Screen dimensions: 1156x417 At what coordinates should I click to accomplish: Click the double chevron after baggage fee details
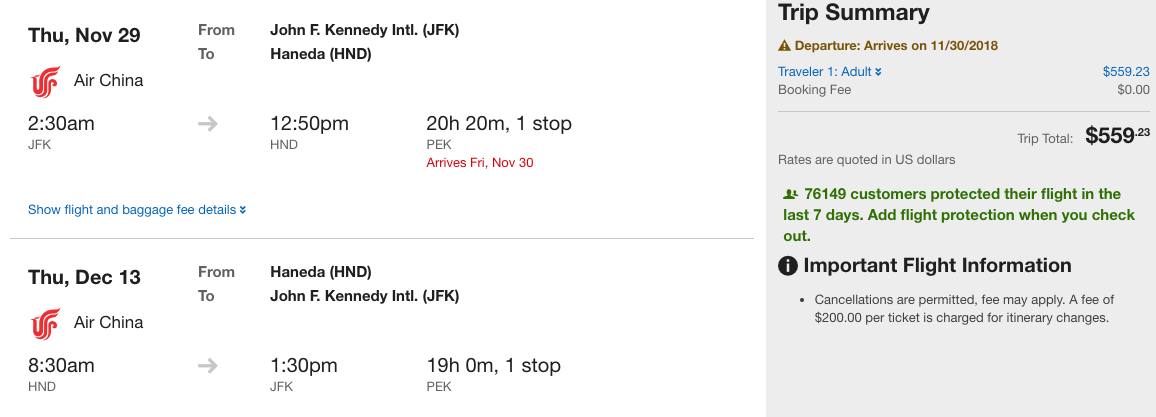[x=243, y=211]
